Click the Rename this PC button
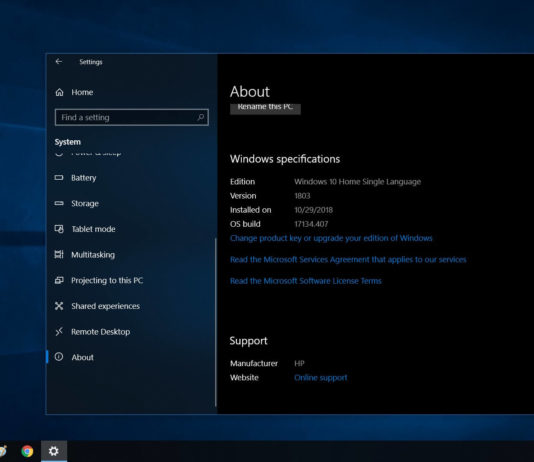 pyautogui.click(x=265, y=108)
